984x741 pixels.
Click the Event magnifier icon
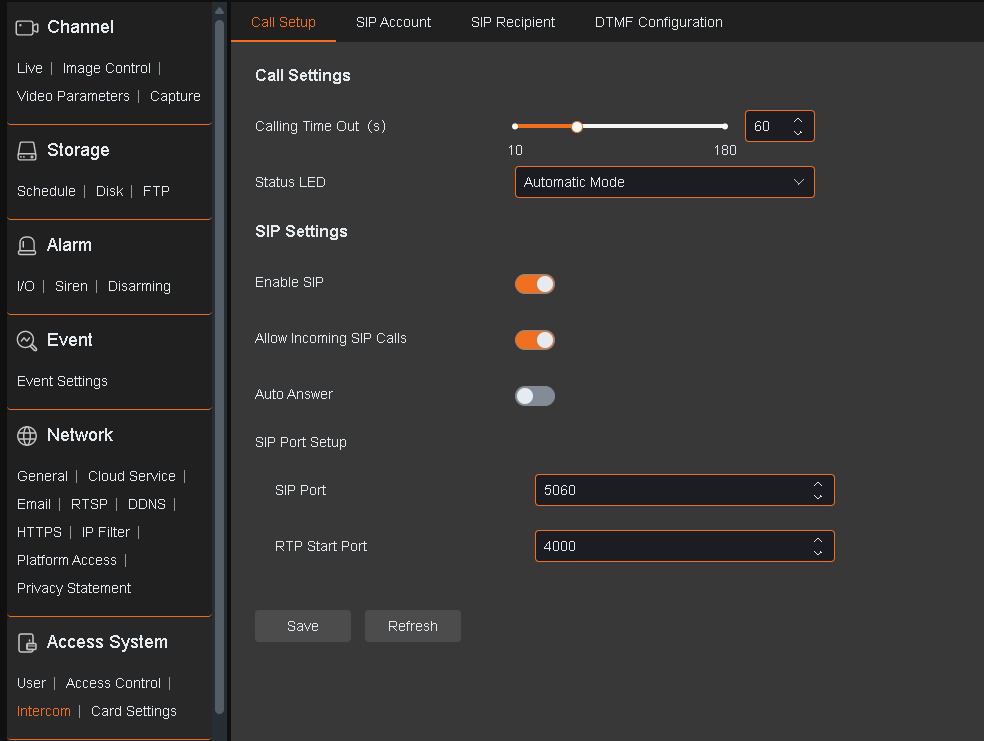click(x=27, y=341)
